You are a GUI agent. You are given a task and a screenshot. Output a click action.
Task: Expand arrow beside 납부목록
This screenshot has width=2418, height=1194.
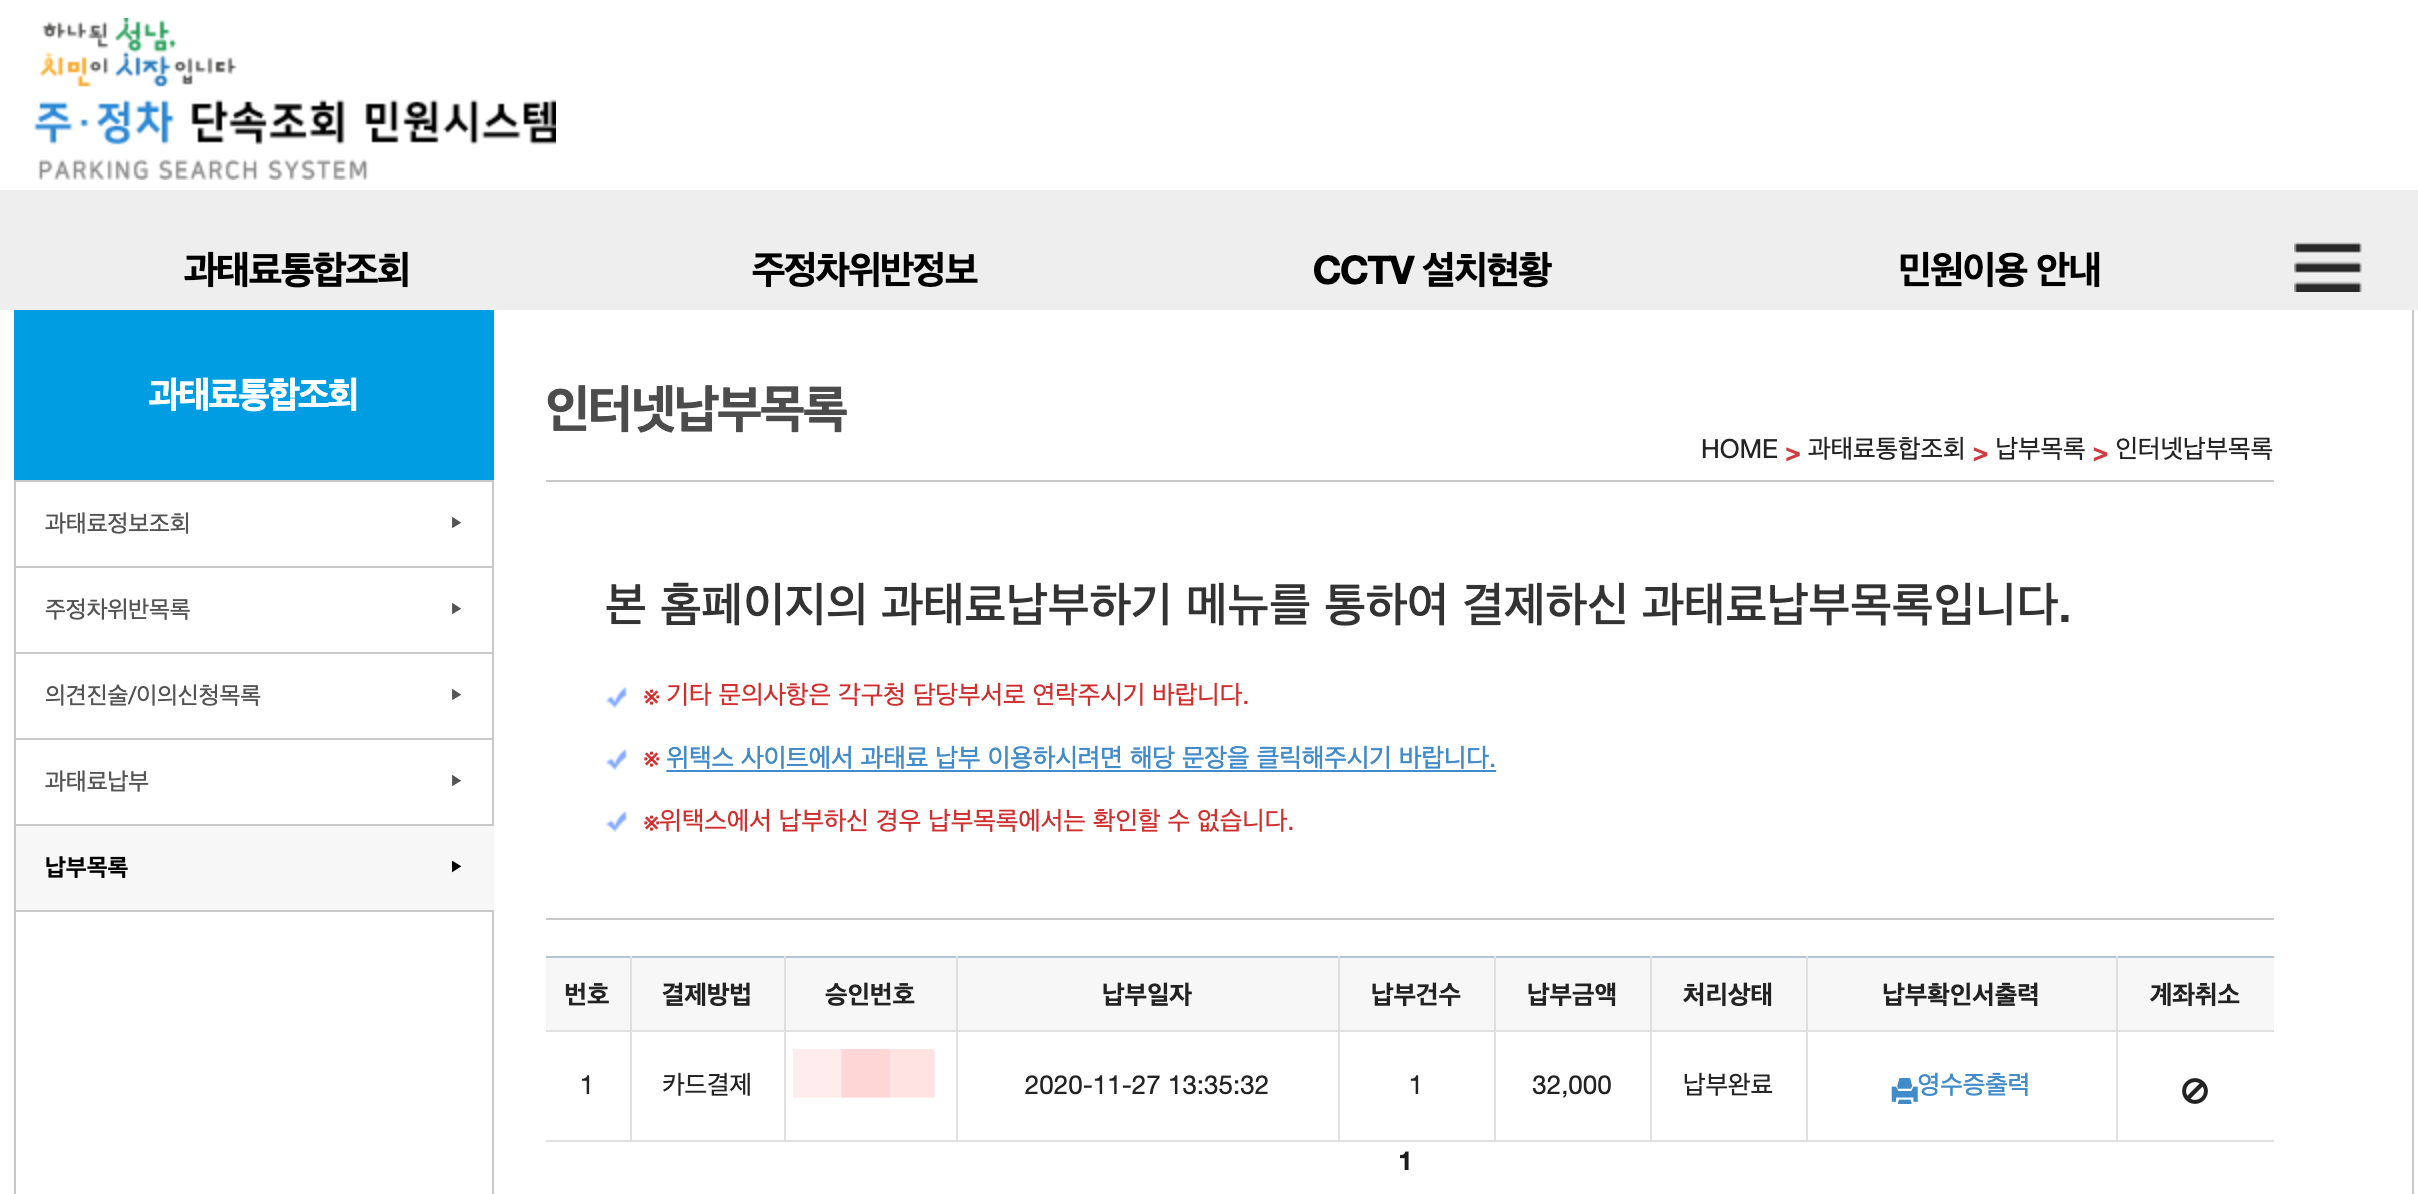tap(456, 867)
